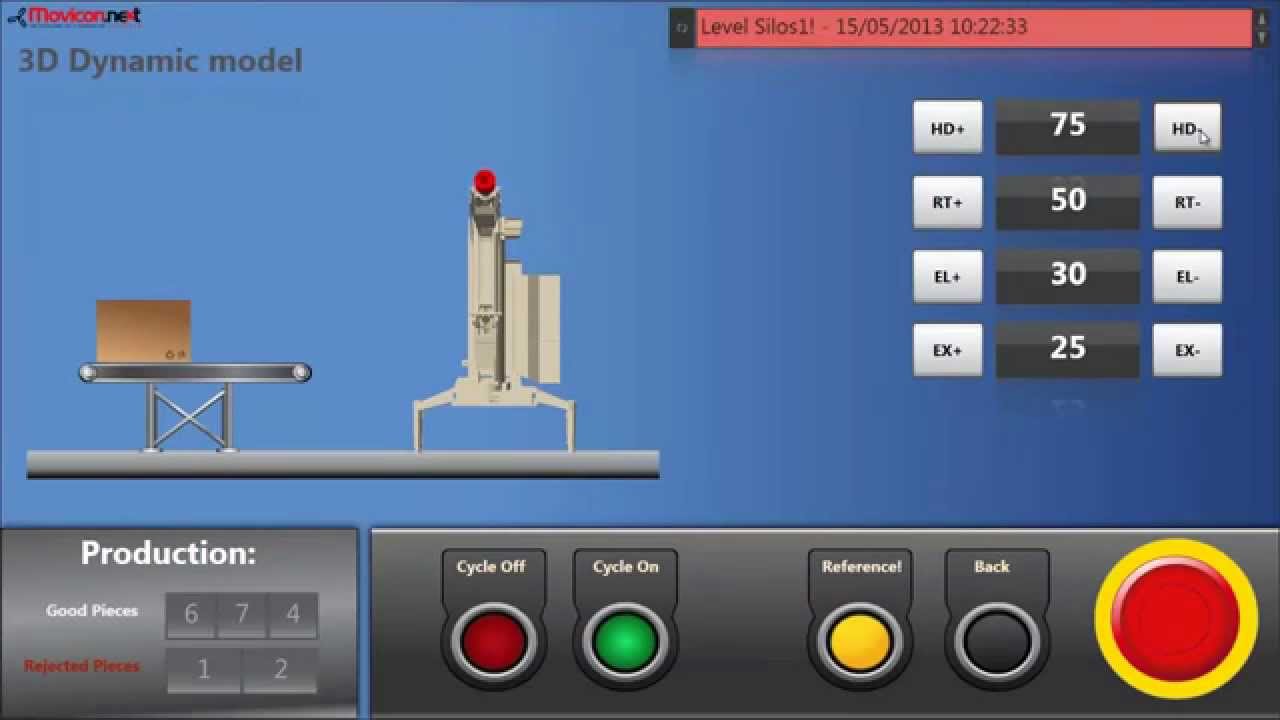This screenshot has height=720, width=1280.
Task: Hit the large red emergency stop button
Action: [1175, 618]
